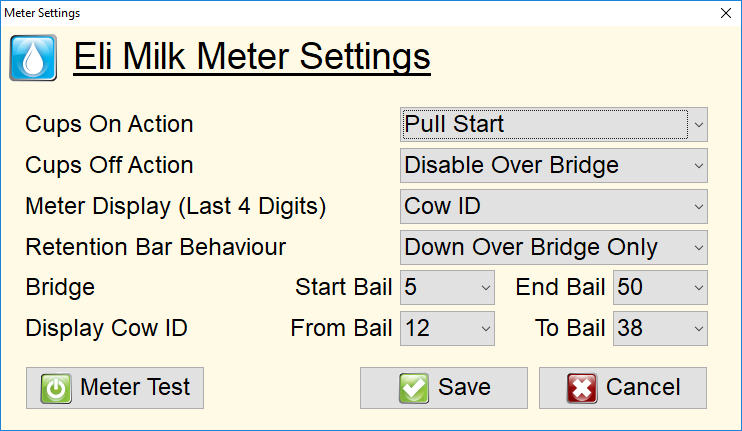742x431 pixels.
Task: Click the Disable Over Bridge combo box
Action: point(554,166)
